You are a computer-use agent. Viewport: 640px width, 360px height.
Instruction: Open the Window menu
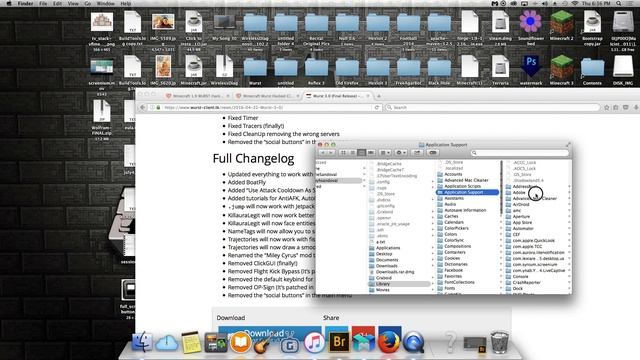coord(105,3)
